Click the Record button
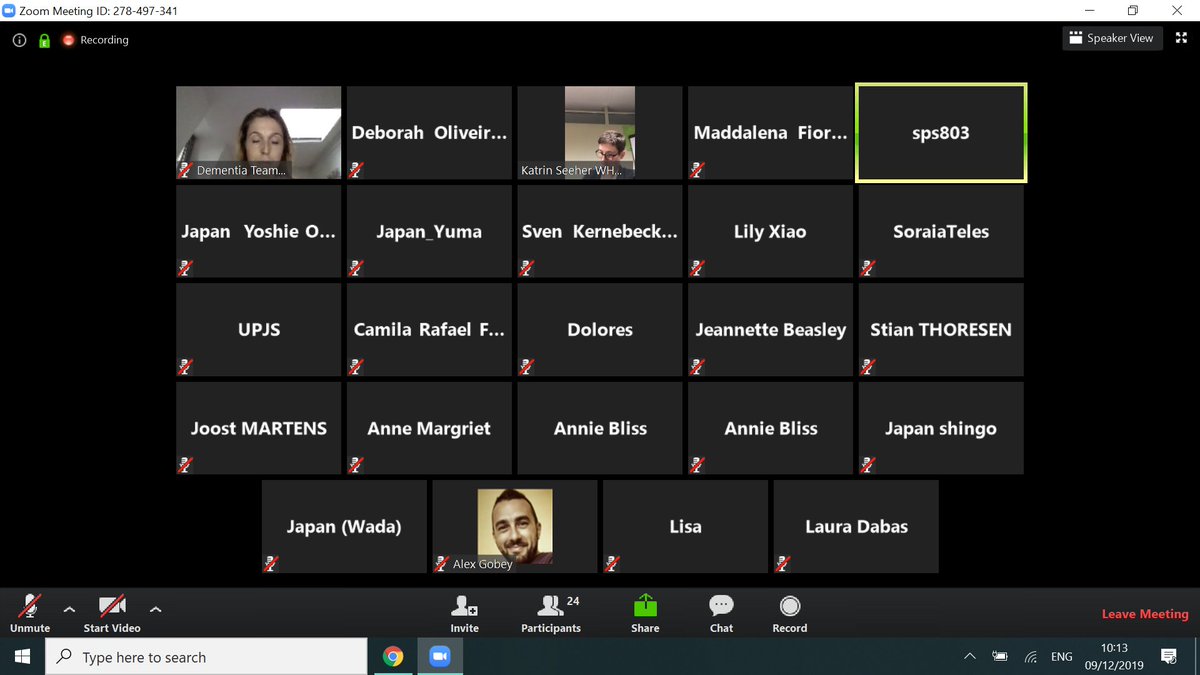The image size is (1200, 675). (789, 613)
